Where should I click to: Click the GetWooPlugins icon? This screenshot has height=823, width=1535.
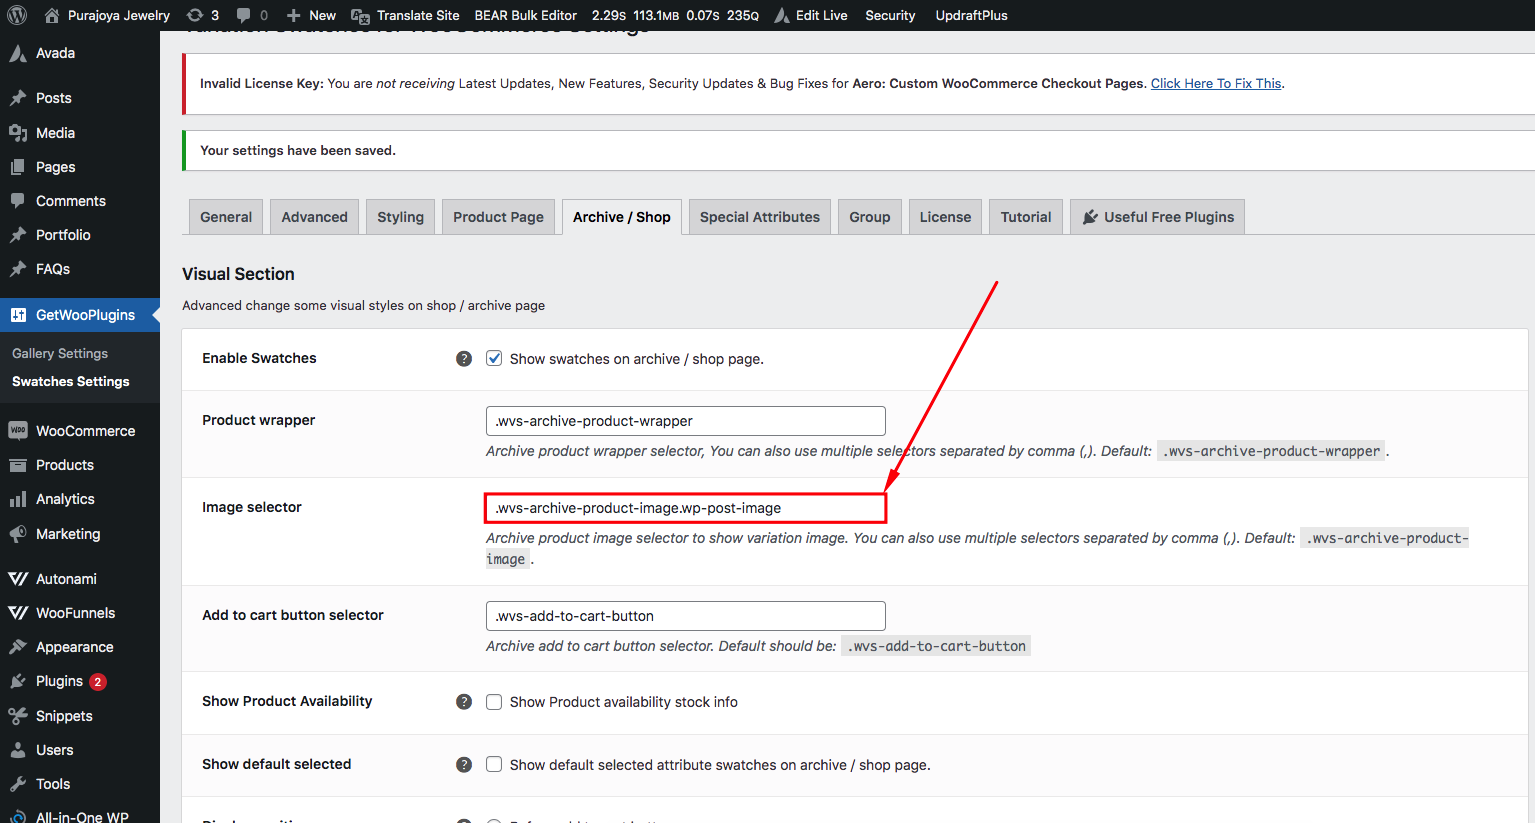18,315
